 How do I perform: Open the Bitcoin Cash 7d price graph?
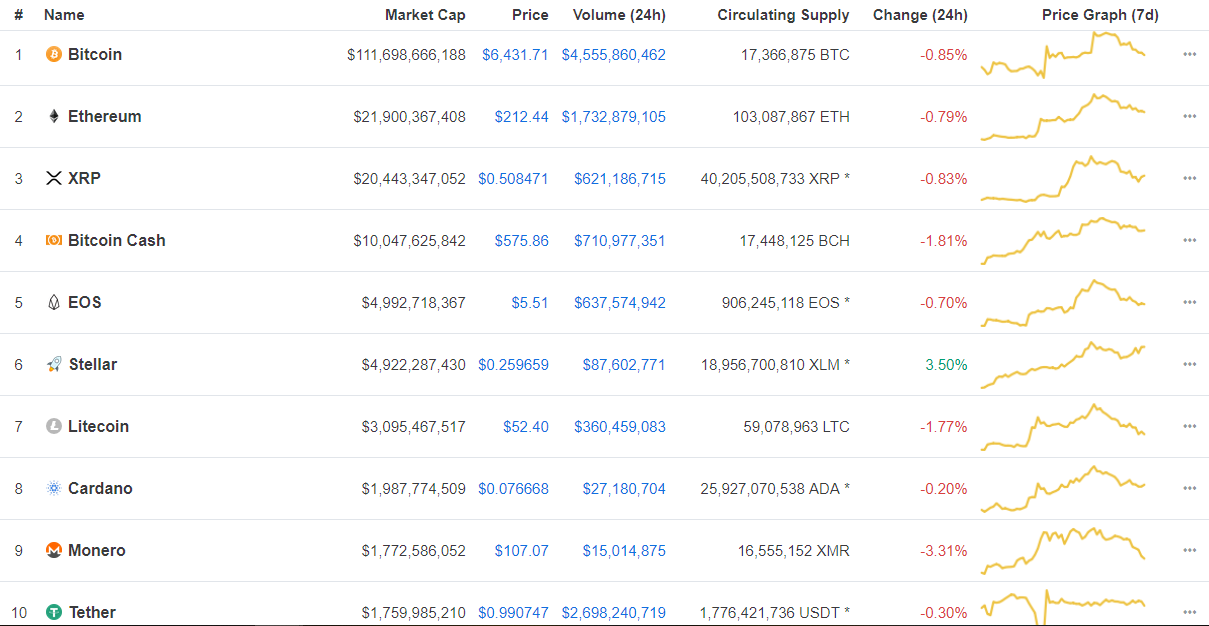1063,241
